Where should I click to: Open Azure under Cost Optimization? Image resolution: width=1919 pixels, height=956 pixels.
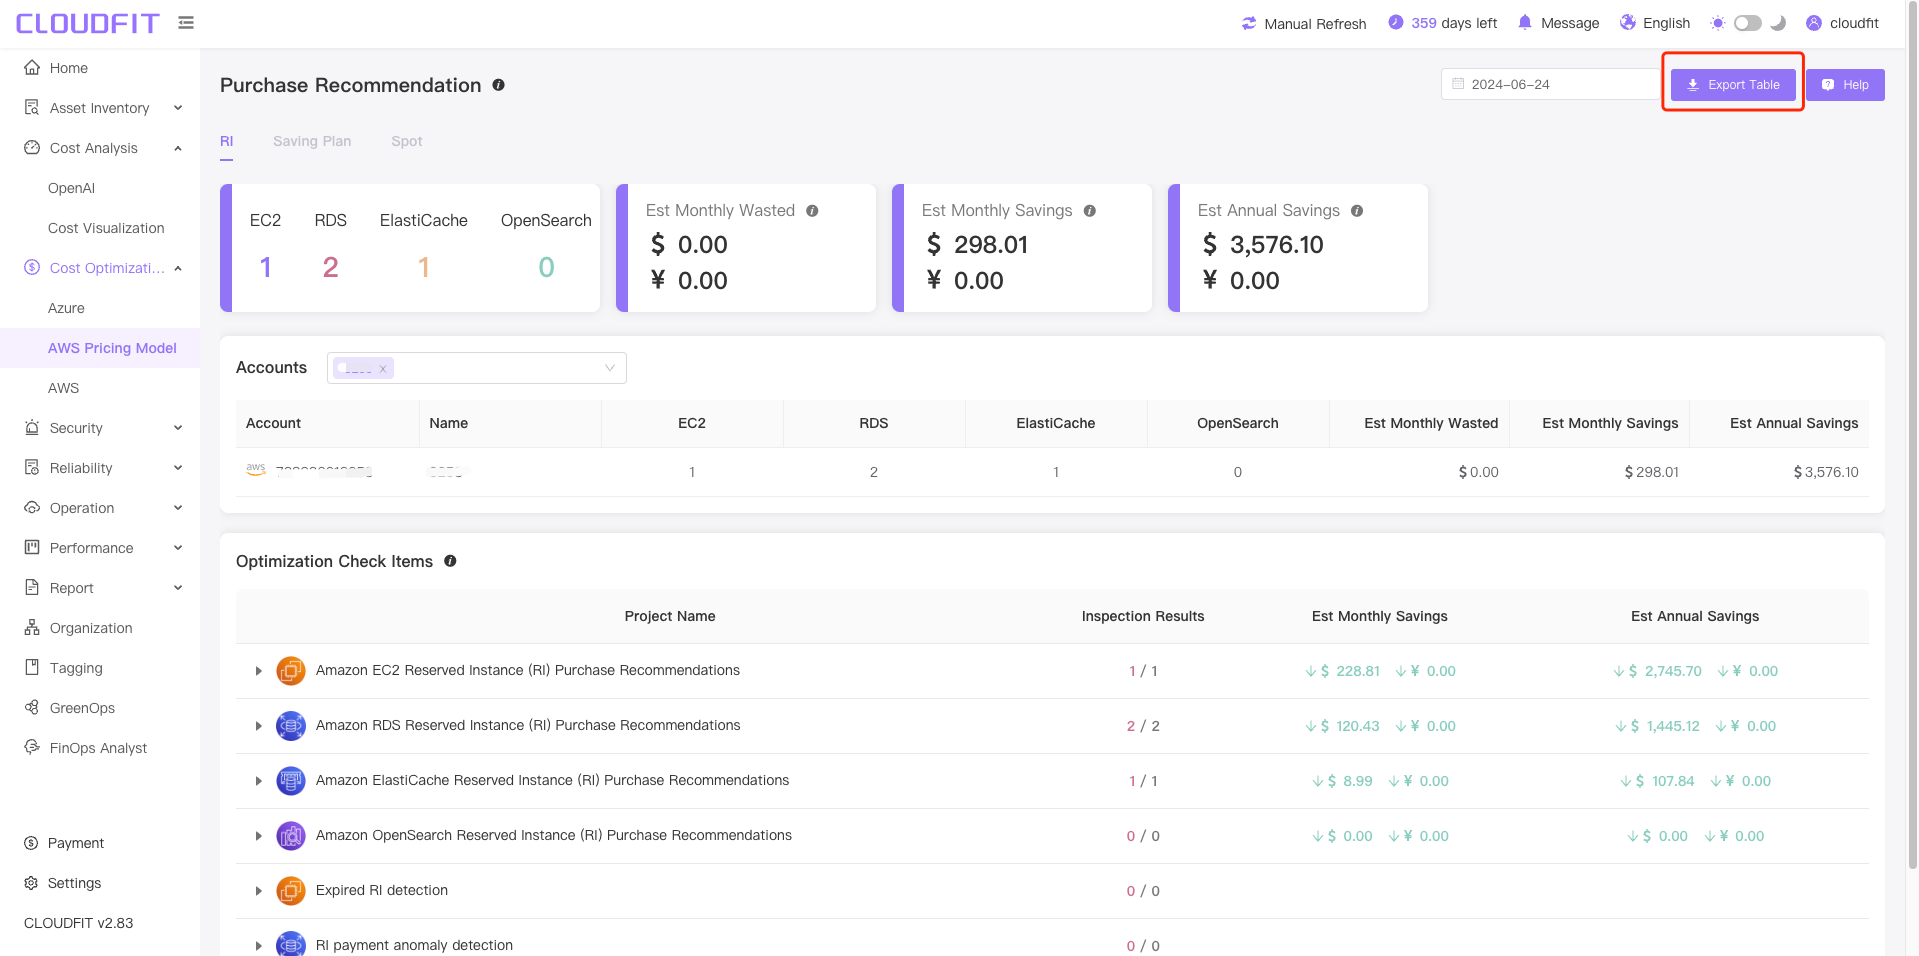click(66, 308)
